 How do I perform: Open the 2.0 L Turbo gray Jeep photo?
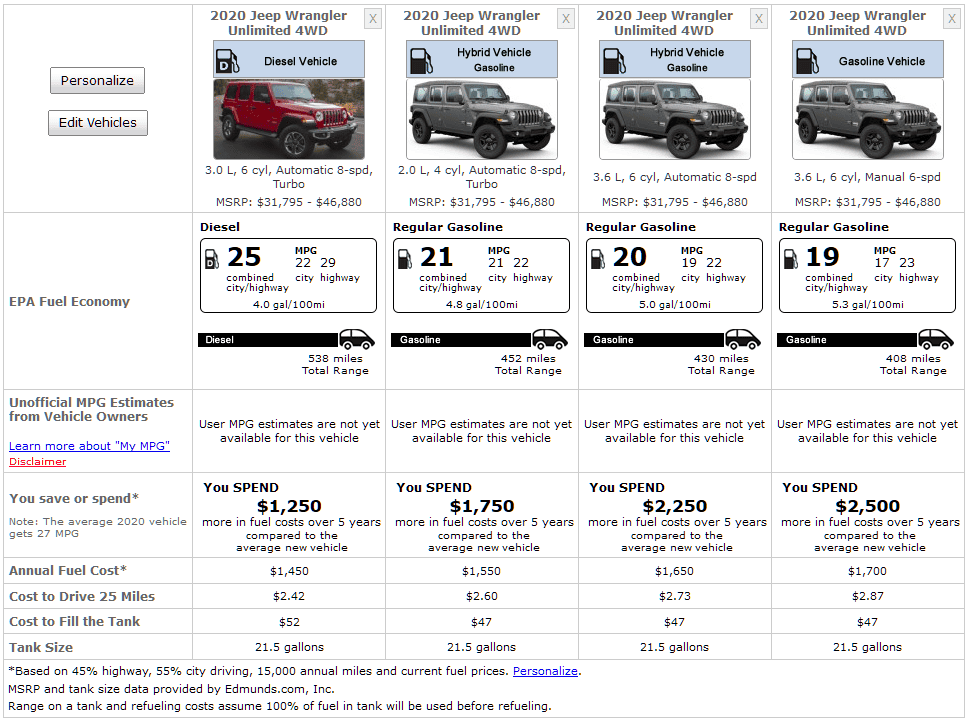tap(482, 119)
